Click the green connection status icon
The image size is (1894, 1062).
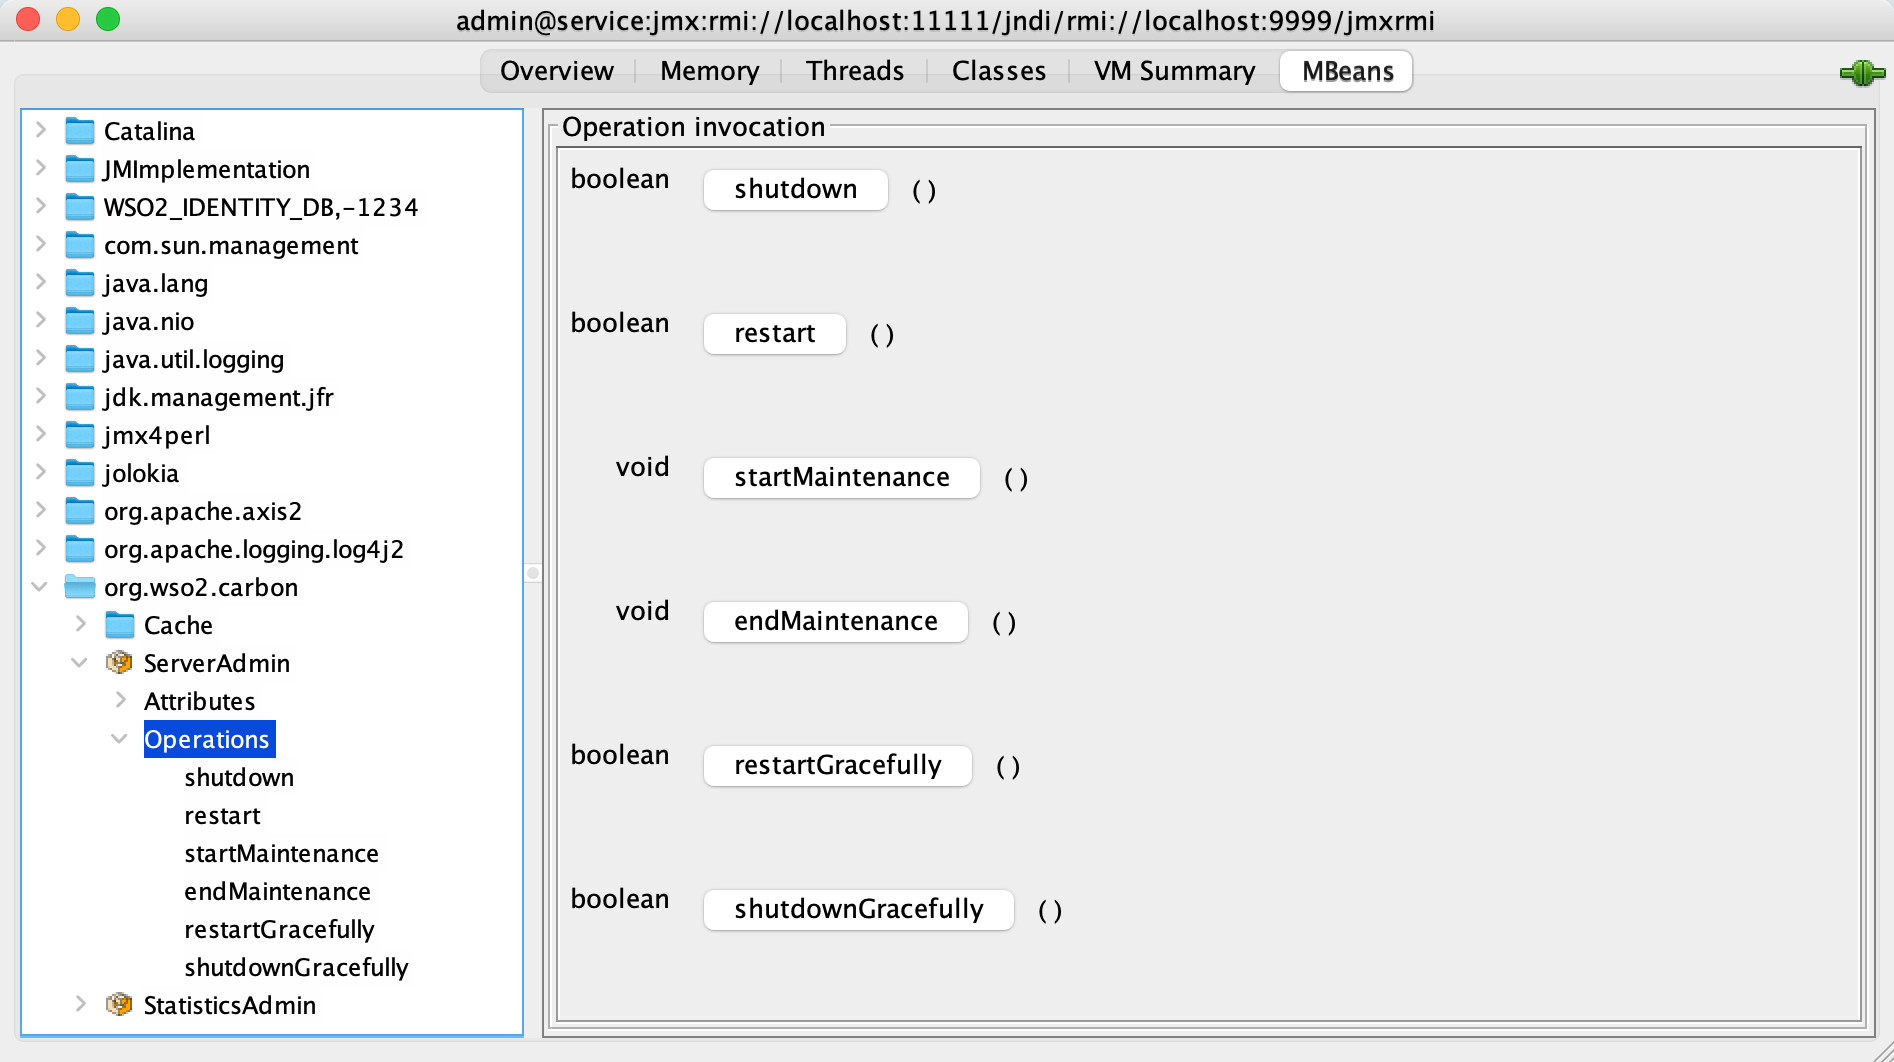click(1861, 72)
